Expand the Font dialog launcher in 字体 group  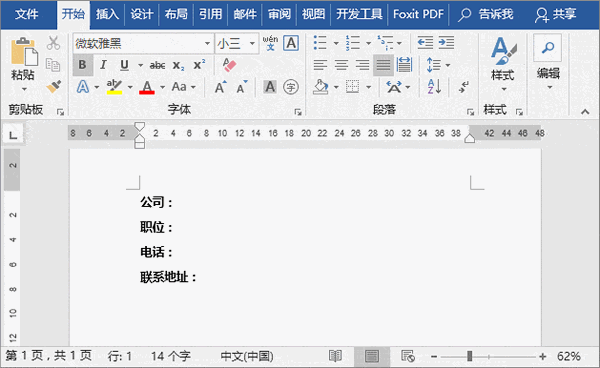point(298,112)
